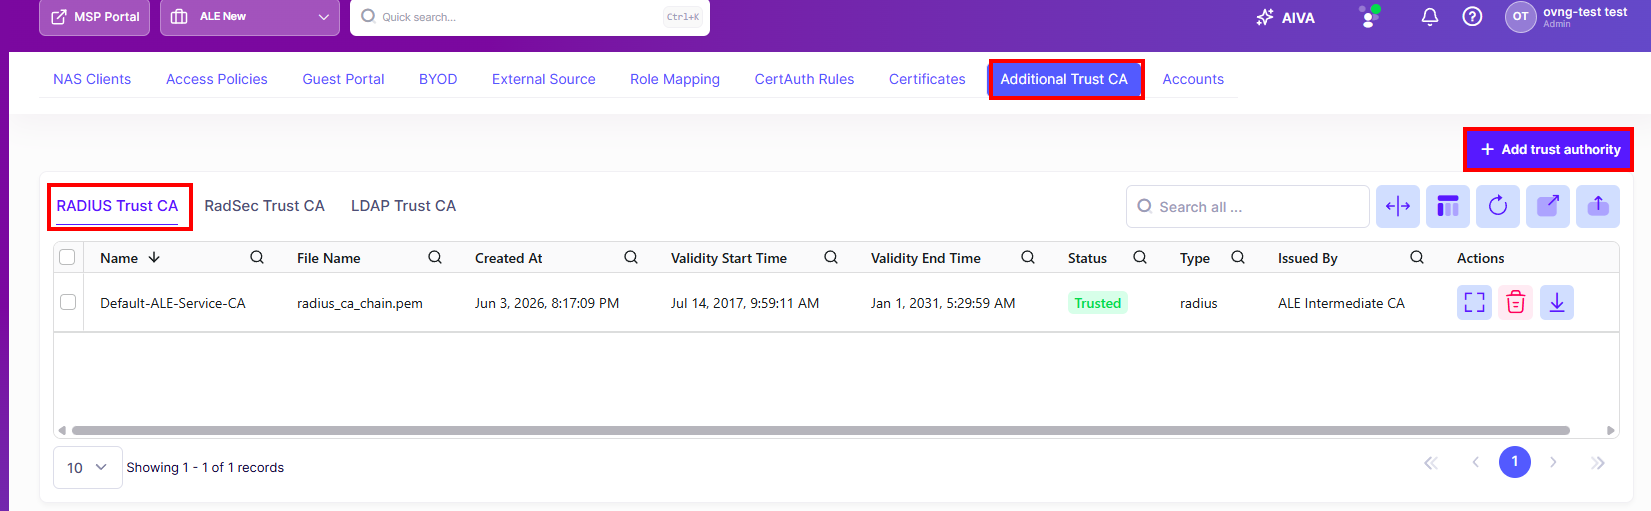Open the AIVA assistant

(1285, 17)
